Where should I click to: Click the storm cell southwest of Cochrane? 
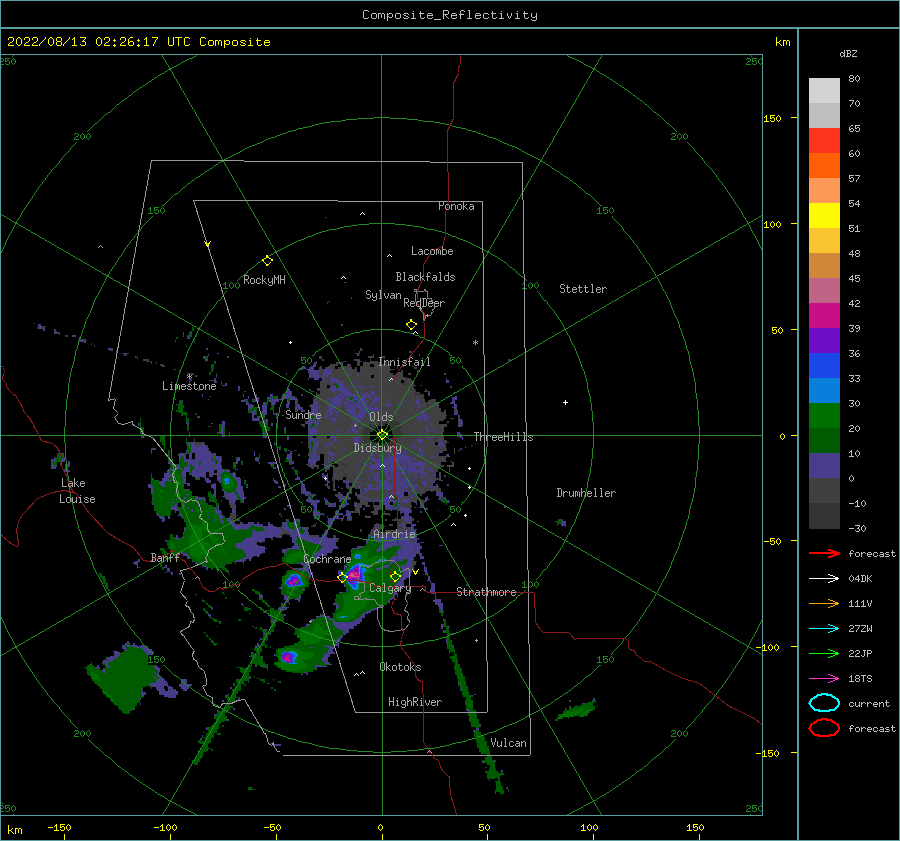pos(294,581)
